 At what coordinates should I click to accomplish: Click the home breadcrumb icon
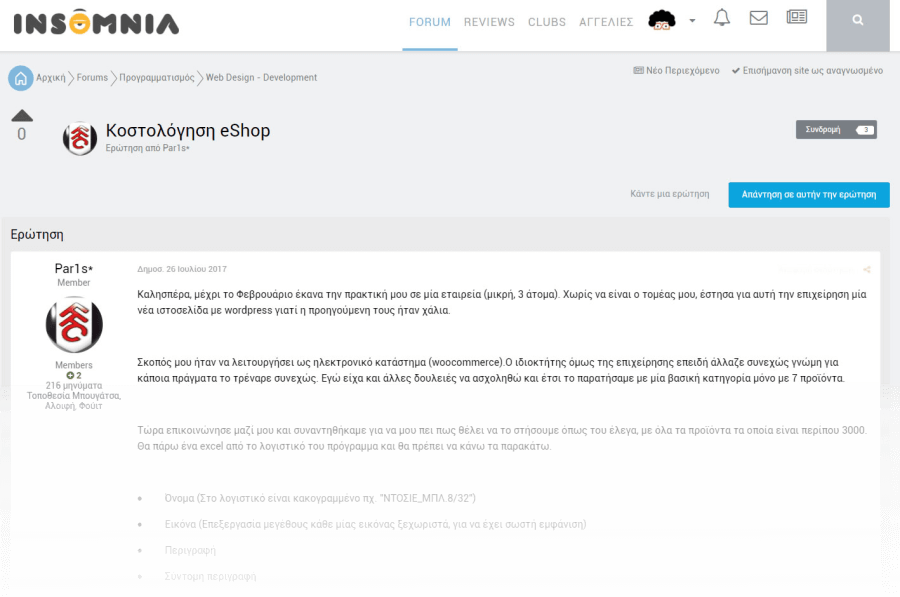pyautogui.click(x=20, y=78)
